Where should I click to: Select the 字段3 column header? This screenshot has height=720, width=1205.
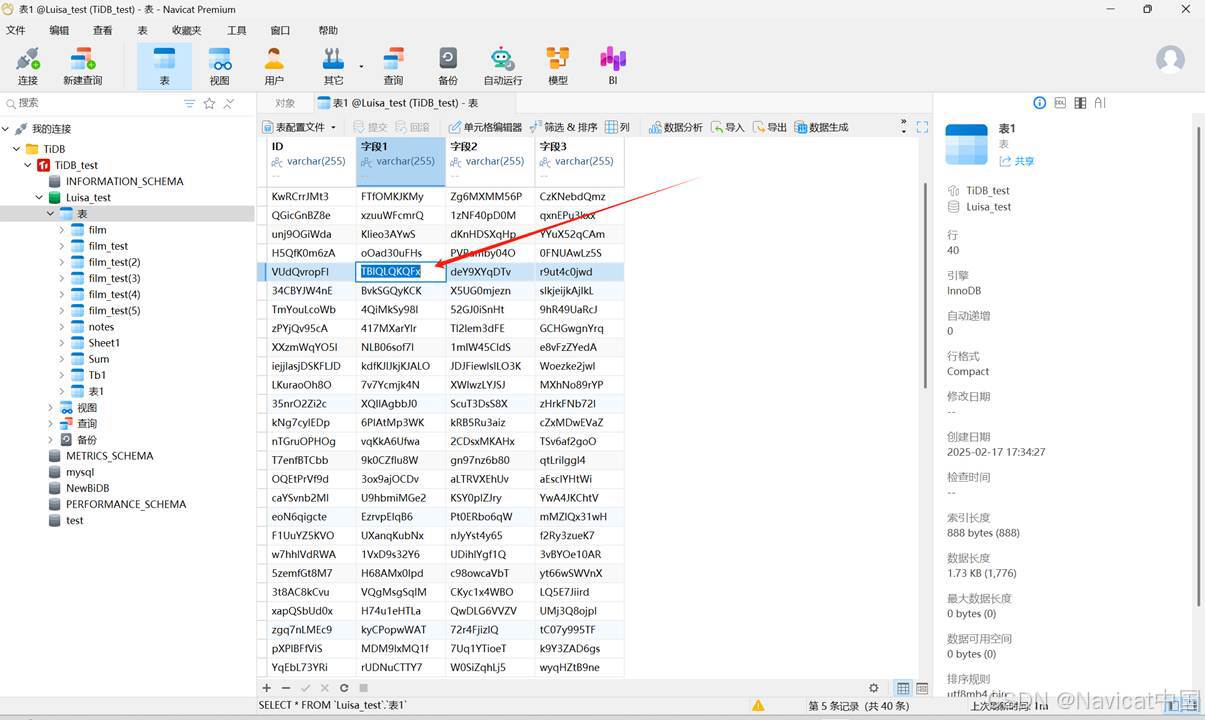pos(579,162)
